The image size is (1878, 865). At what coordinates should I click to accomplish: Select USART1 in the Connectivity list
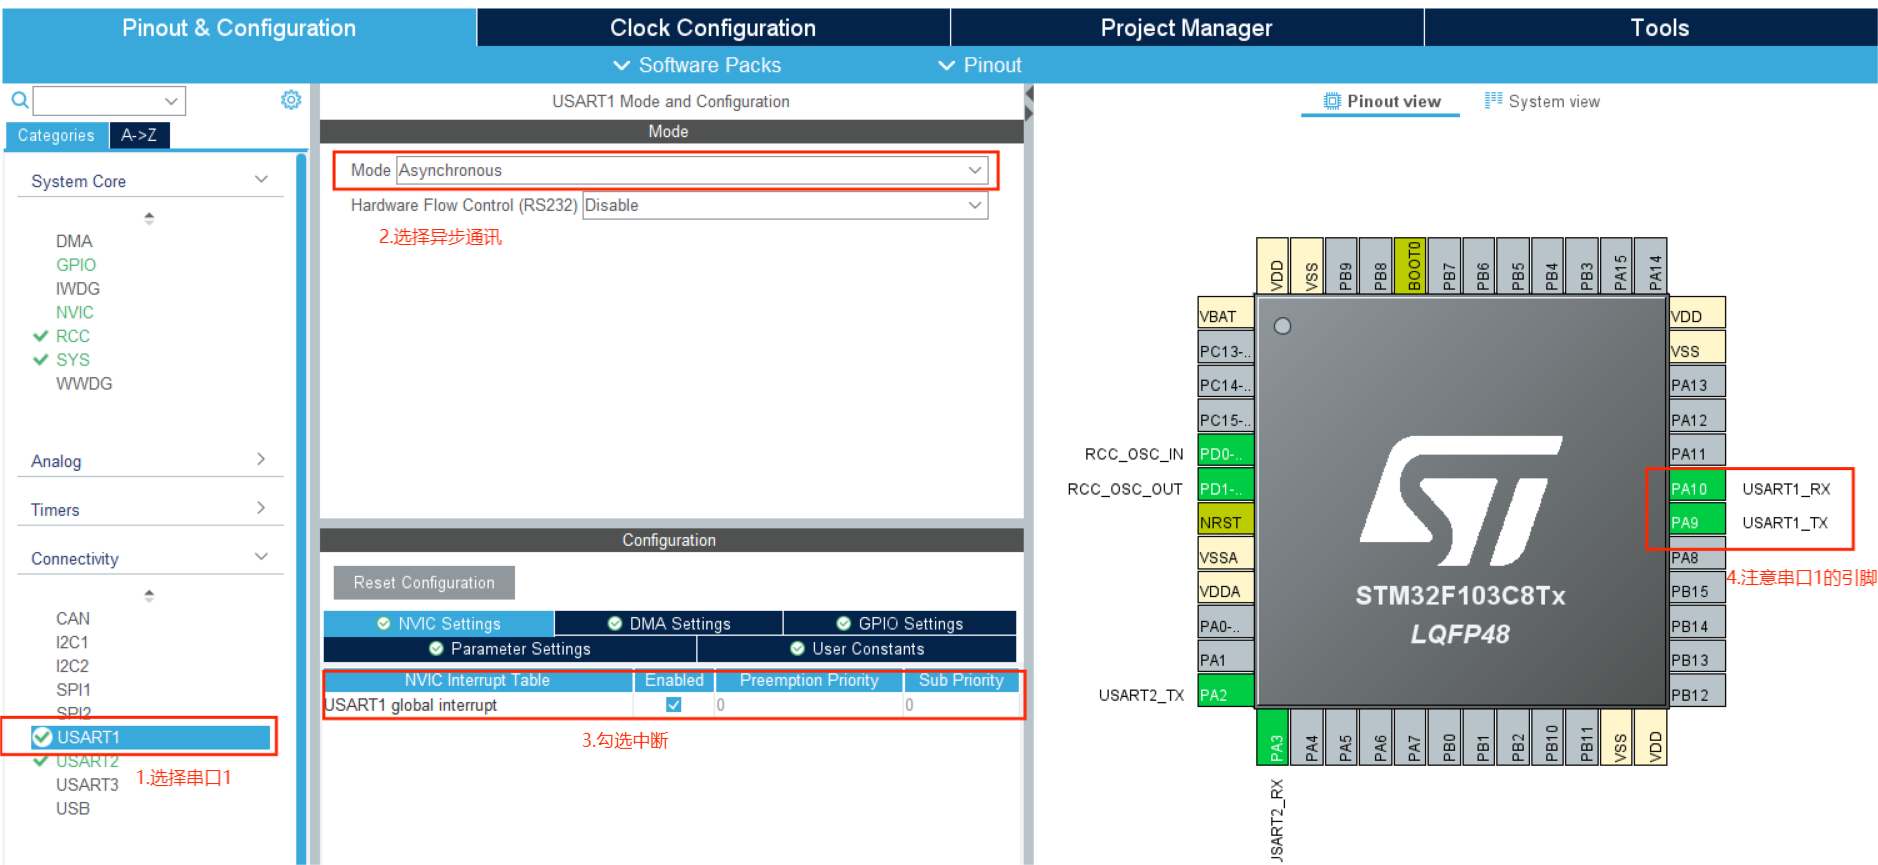pyautogui.click(x=88, y=737)
